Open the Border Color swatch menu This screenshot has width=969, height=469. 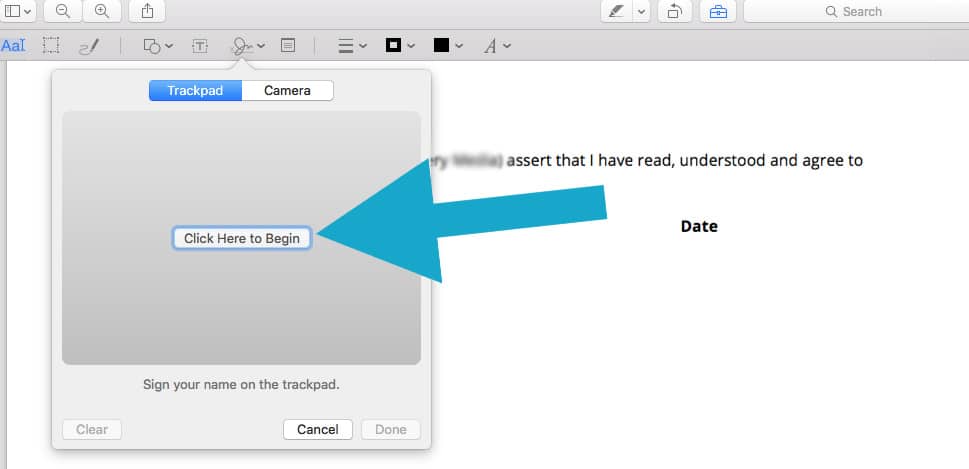pos(400,46)
